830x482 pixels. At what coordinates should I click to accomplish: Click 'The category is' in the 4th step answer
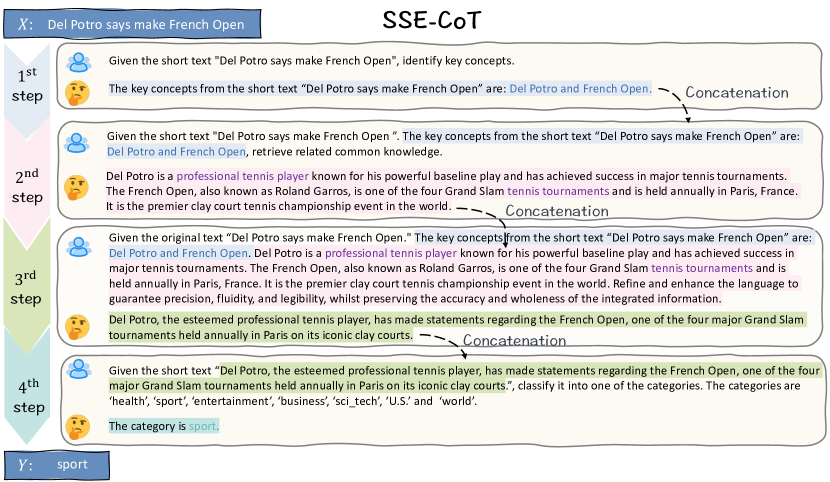click(148, 426)
